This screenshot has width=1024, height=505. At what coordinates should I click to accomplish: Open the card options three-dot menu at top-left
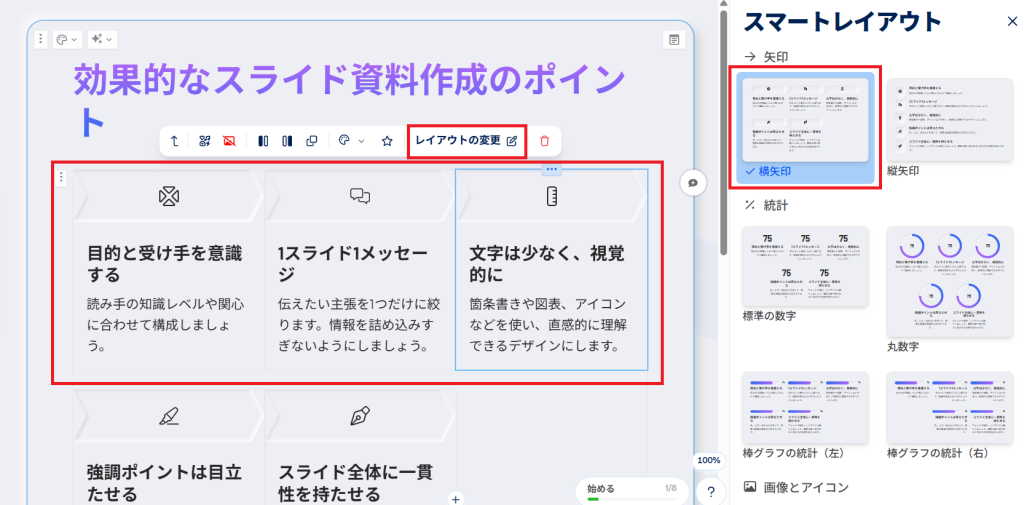pyautogui.click(x=40, y=40)
